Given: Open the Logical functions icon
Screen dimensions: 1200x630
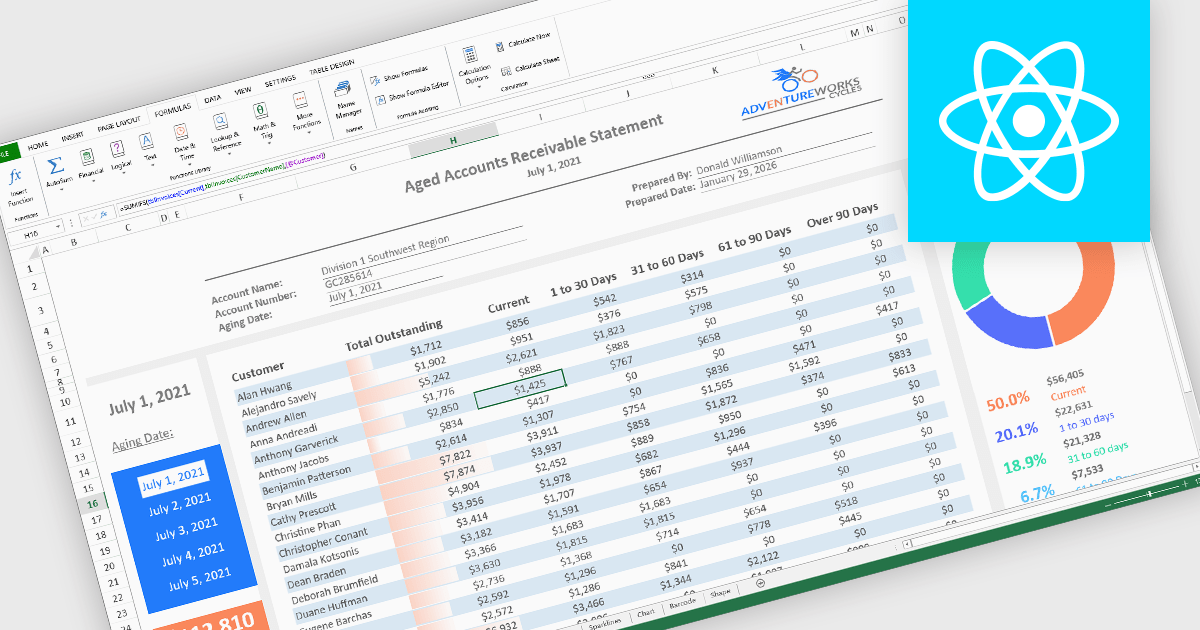Looking at the screenshot, I should coord(117,149).
